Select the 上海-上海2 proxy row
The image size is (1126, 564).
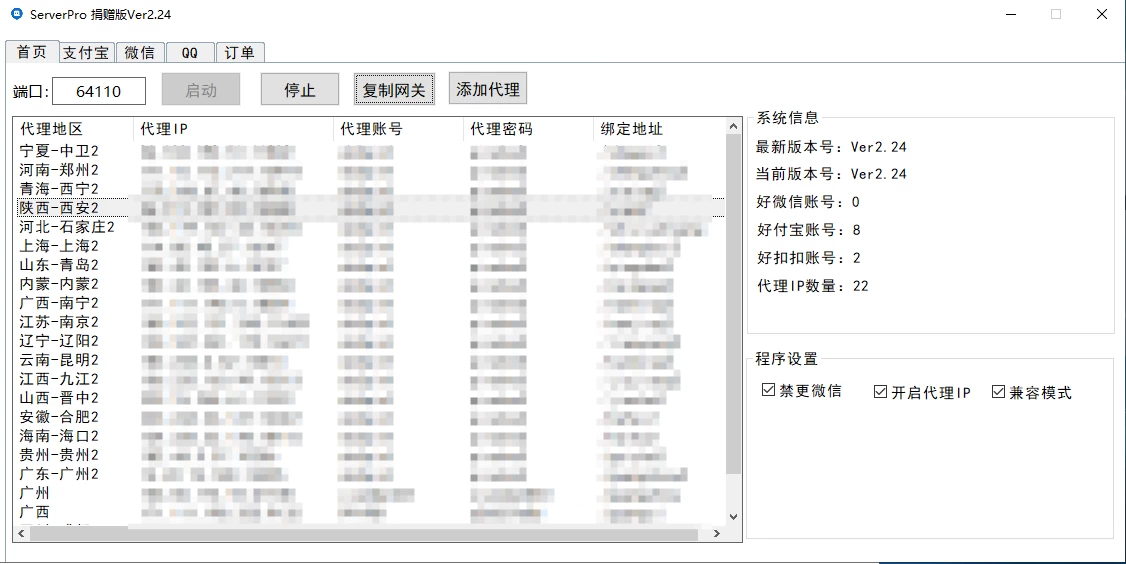pyautogui.click(x=59, y=246)
